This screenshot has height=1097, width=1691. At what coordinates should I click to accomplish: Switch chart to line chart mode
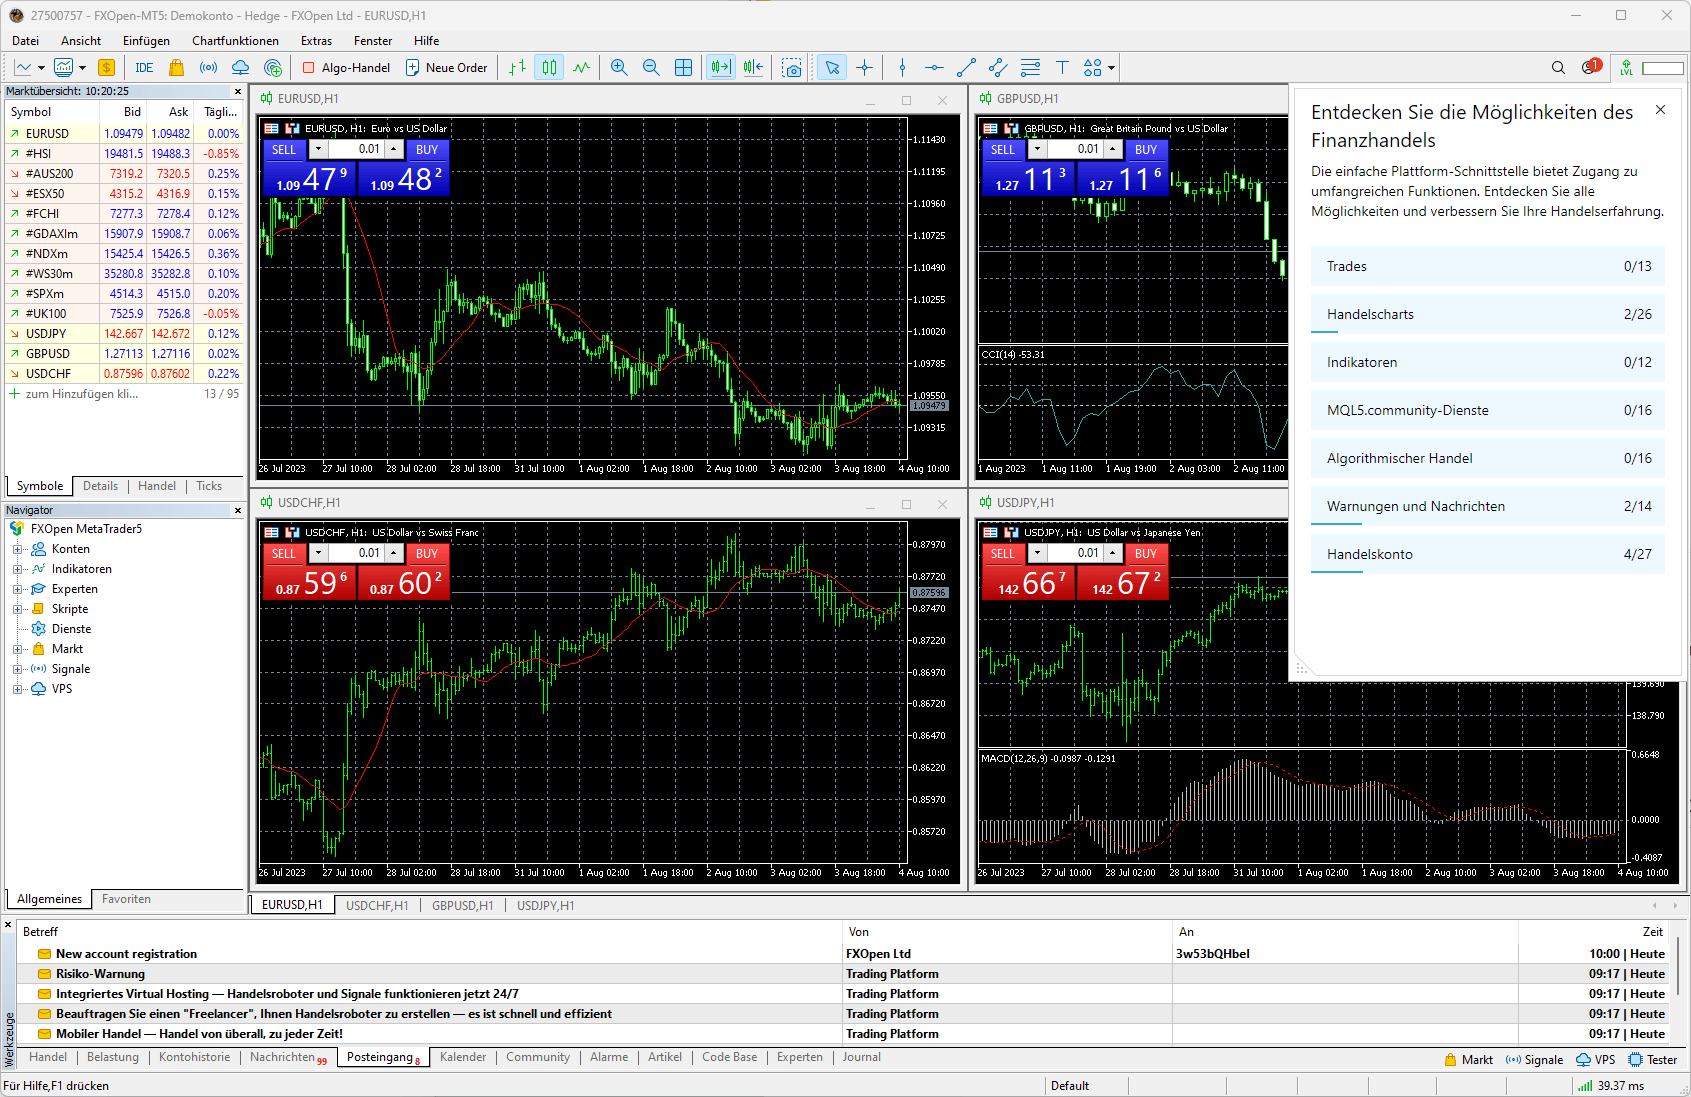(581, 68)
